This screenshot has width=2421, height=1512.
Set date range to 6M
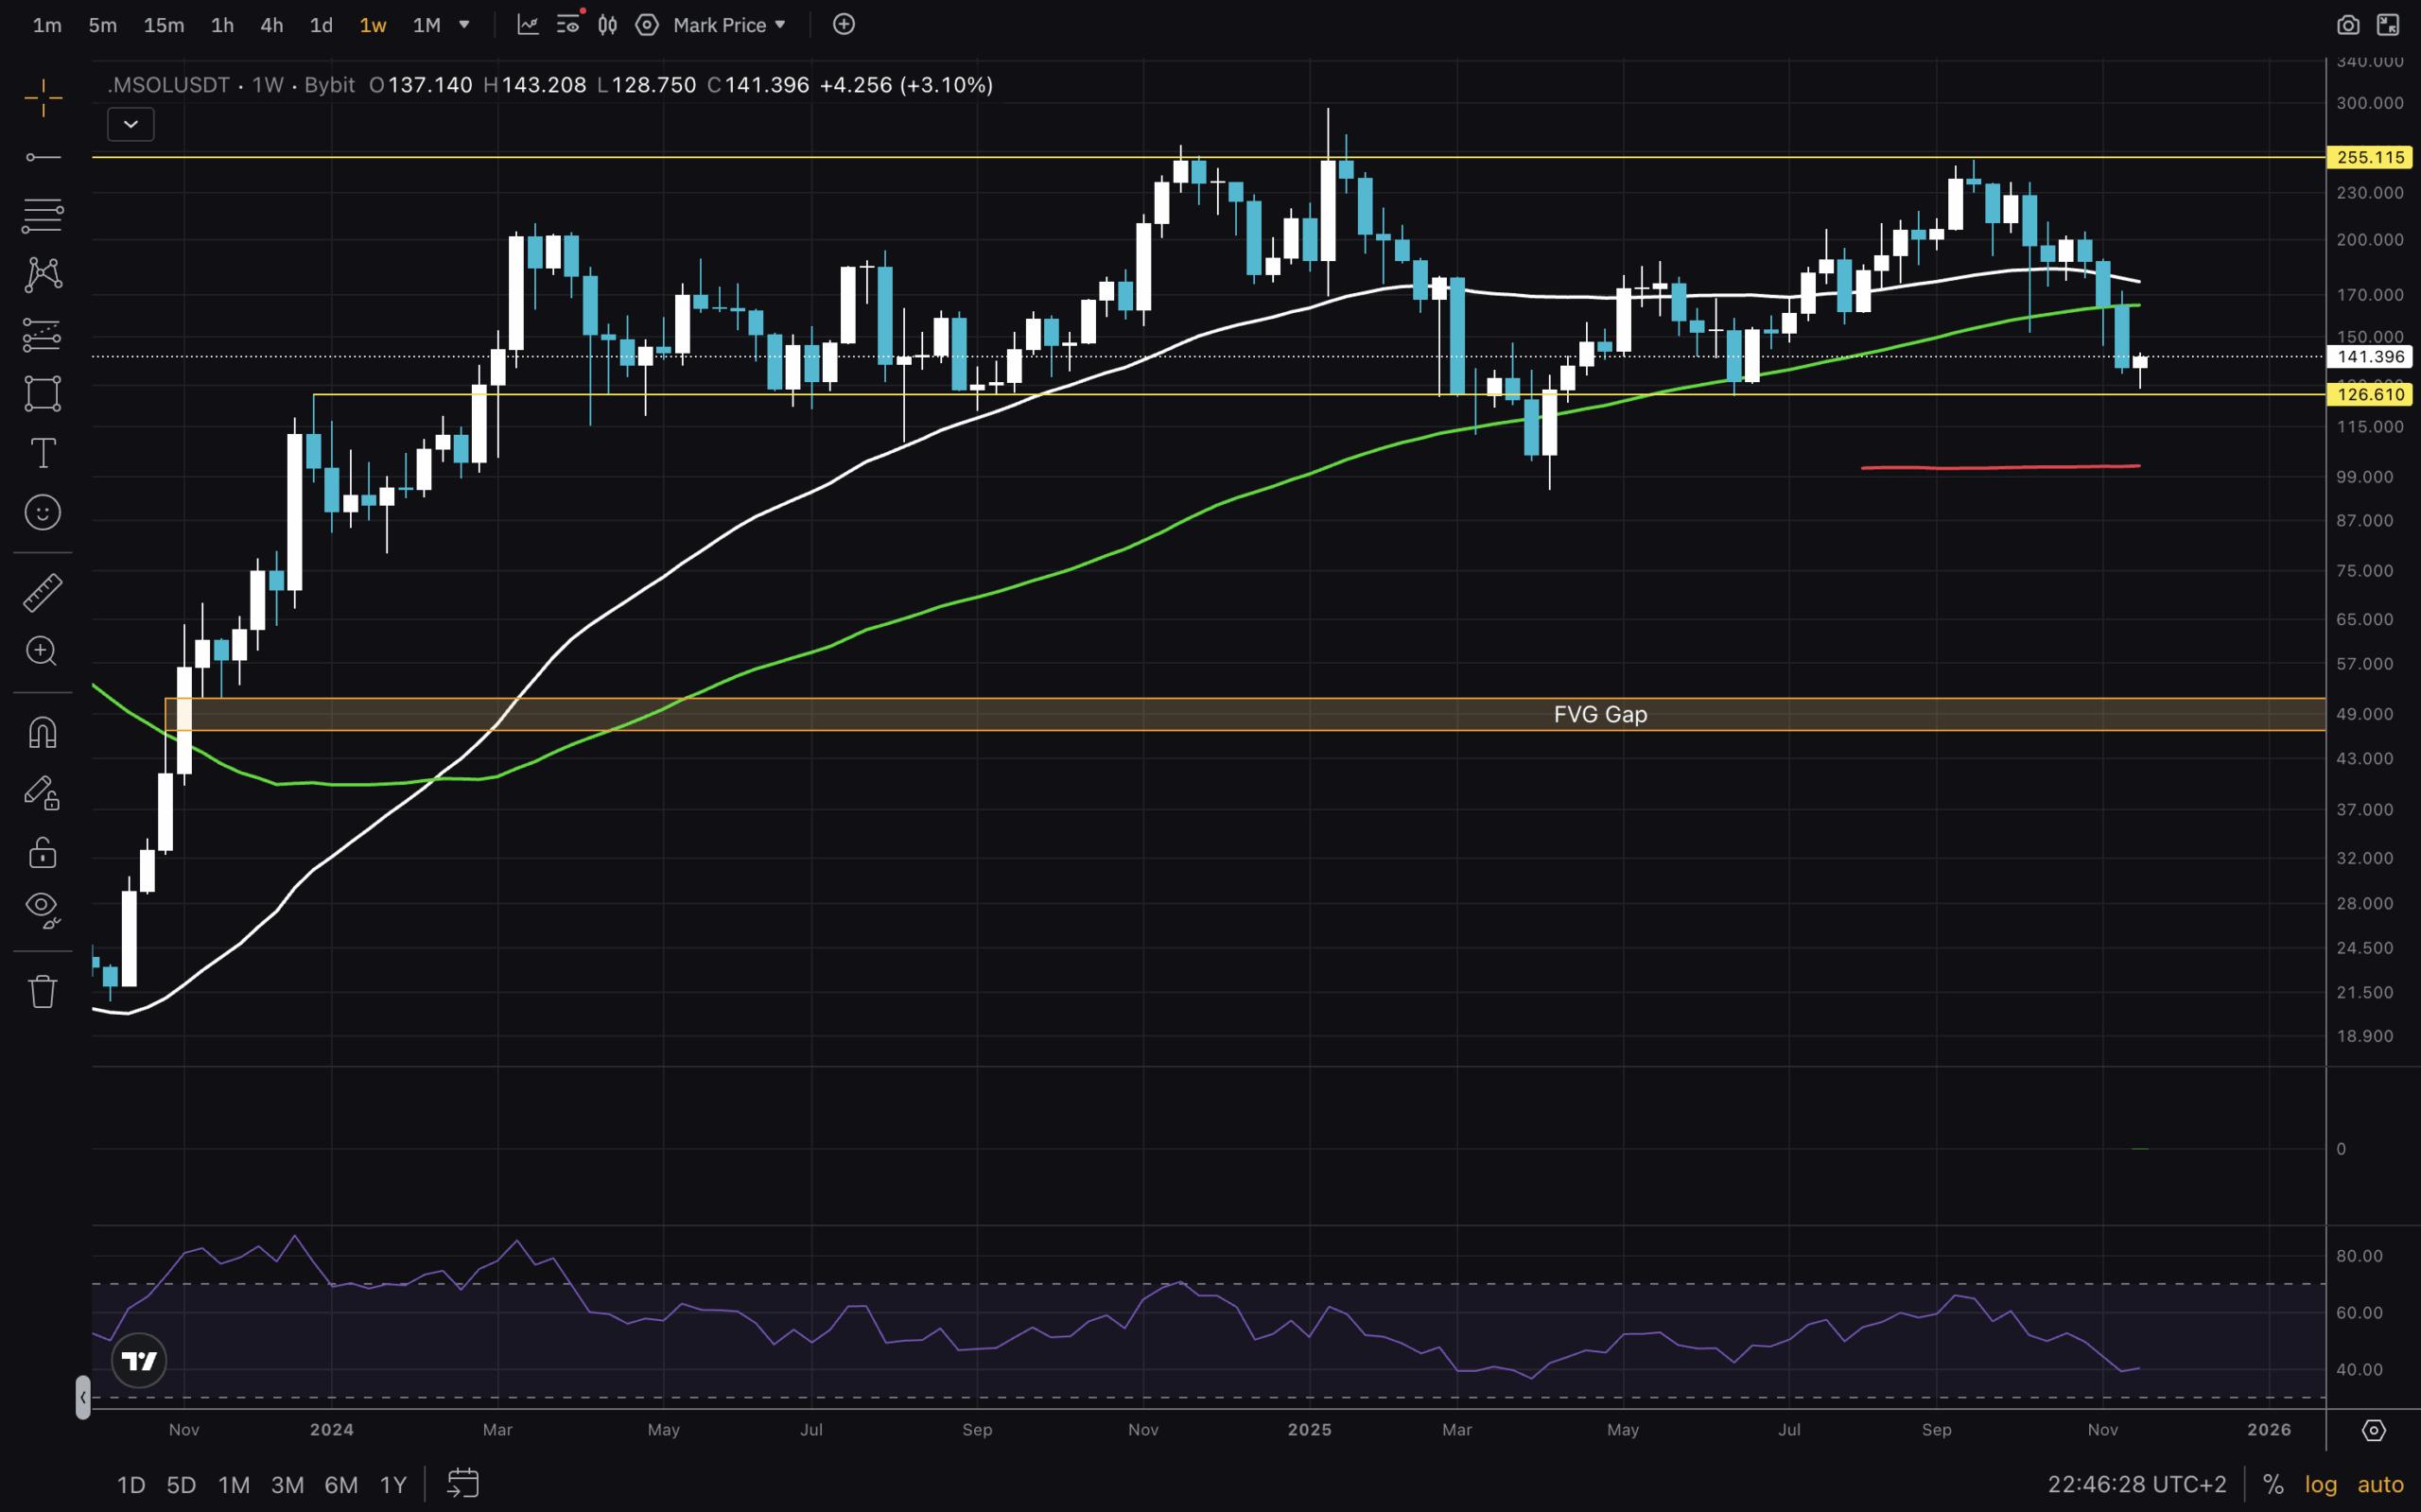(340, 1485)
